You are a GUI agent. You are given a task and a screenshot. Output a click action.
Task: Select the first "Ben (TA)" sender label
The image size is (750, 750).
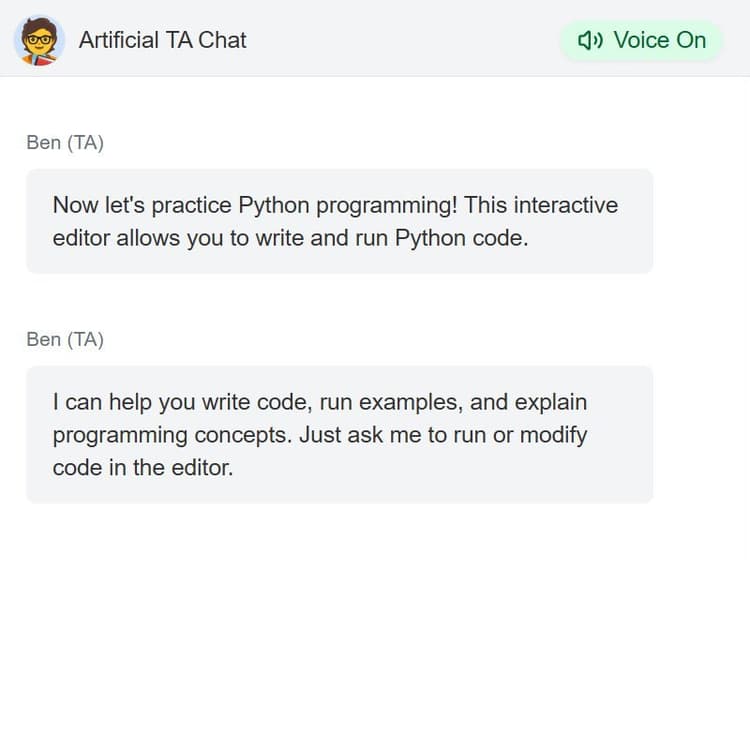(65, 143)
